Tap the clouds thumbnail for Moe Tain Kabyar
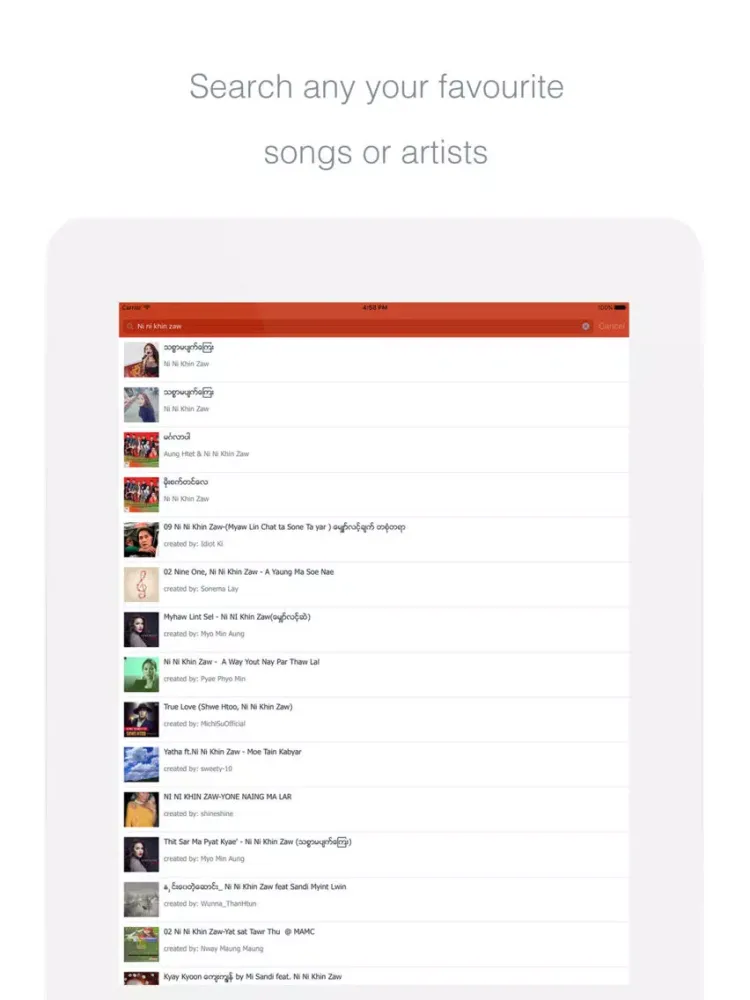Image resolution: width=750 pixels, height=1000 pixels. point(140,763)
